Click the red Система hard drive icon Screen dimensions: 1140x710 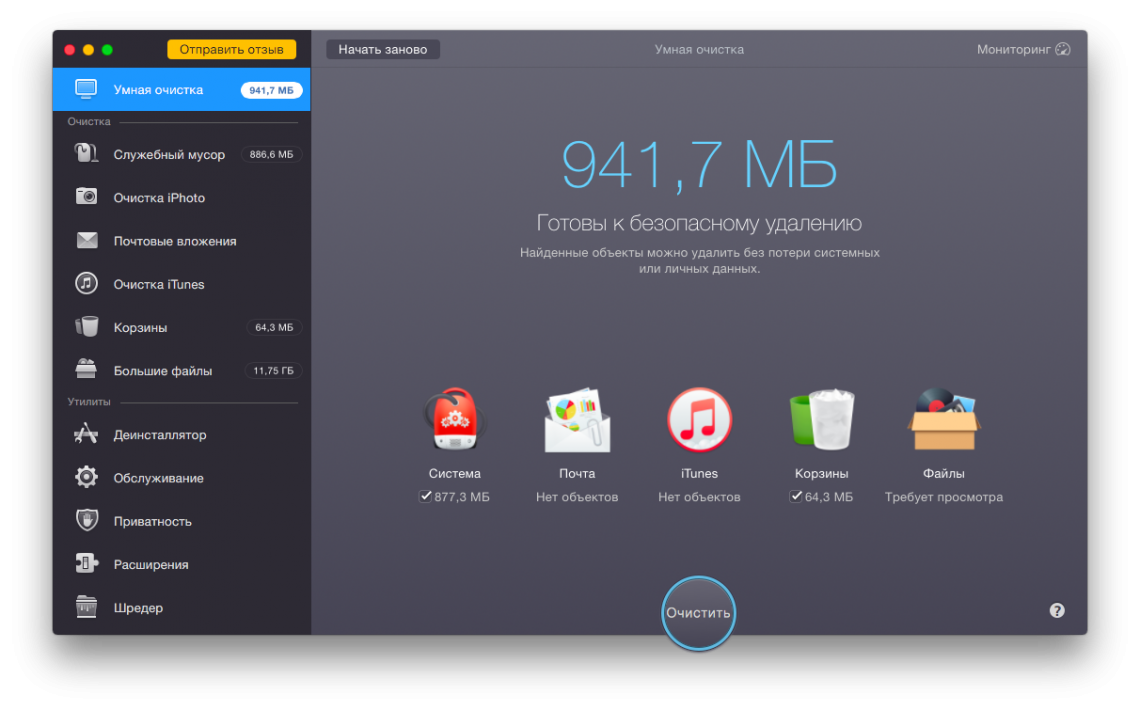(454, 418)
